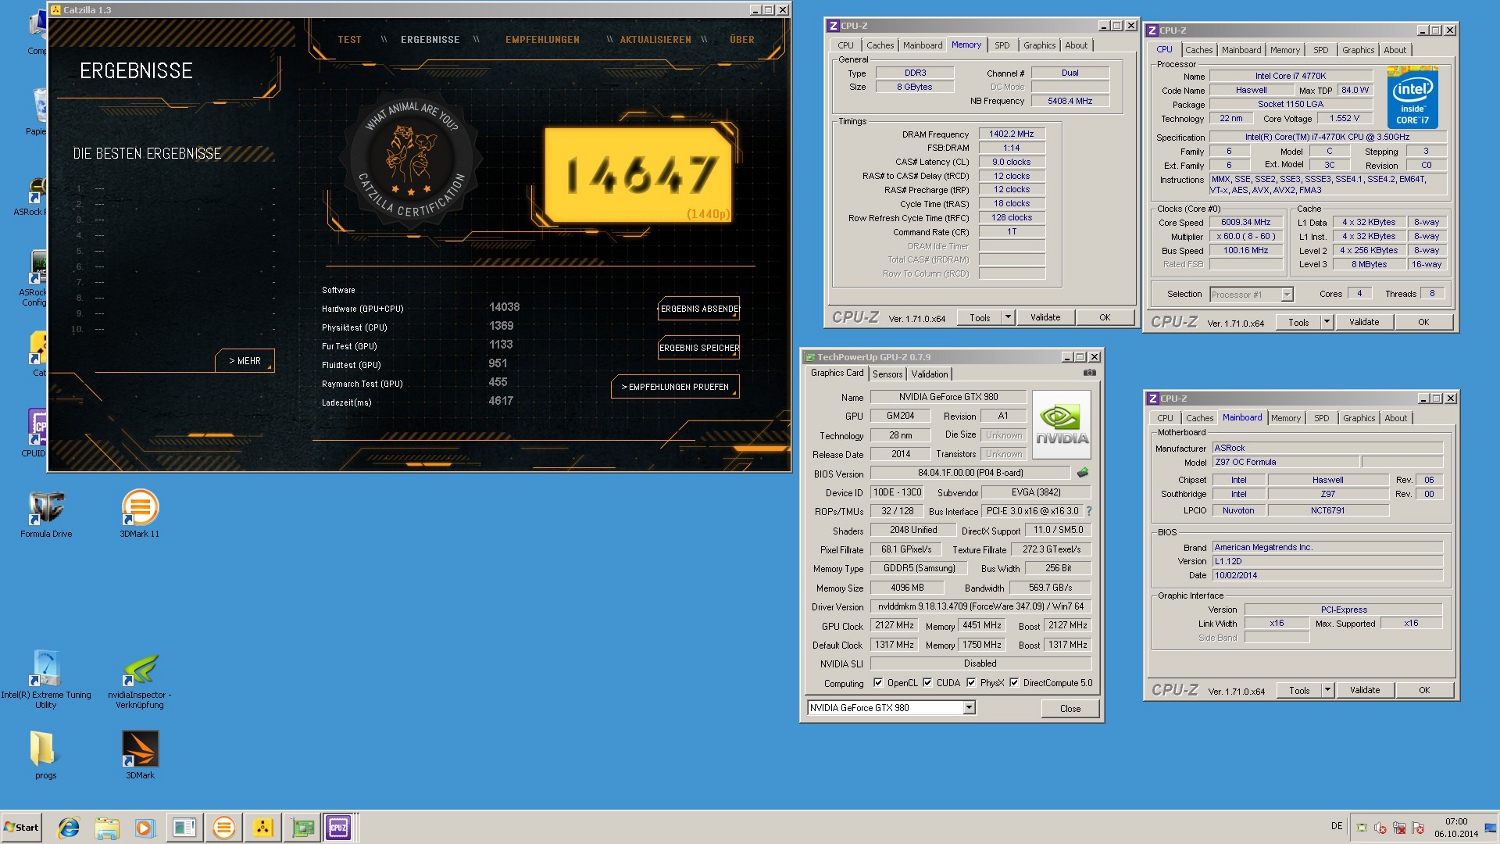Open the EMPFEHLUNGEN tab in Catzilla
Screen dimensions: 1500x844
tap(543, 40)
